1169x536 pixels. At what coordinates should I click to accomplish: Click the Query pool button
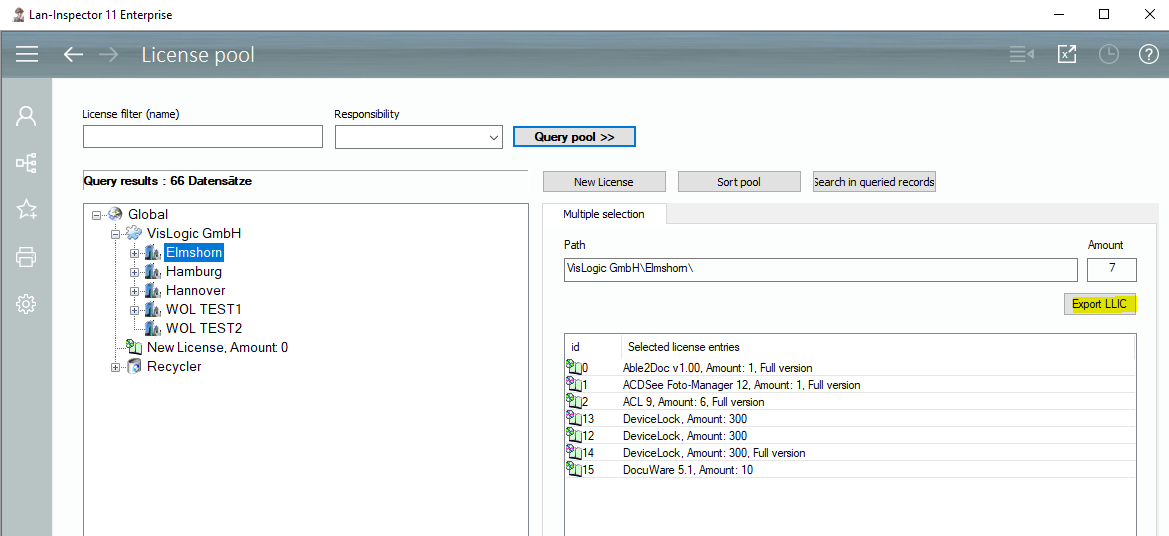[x=574, y=137]
